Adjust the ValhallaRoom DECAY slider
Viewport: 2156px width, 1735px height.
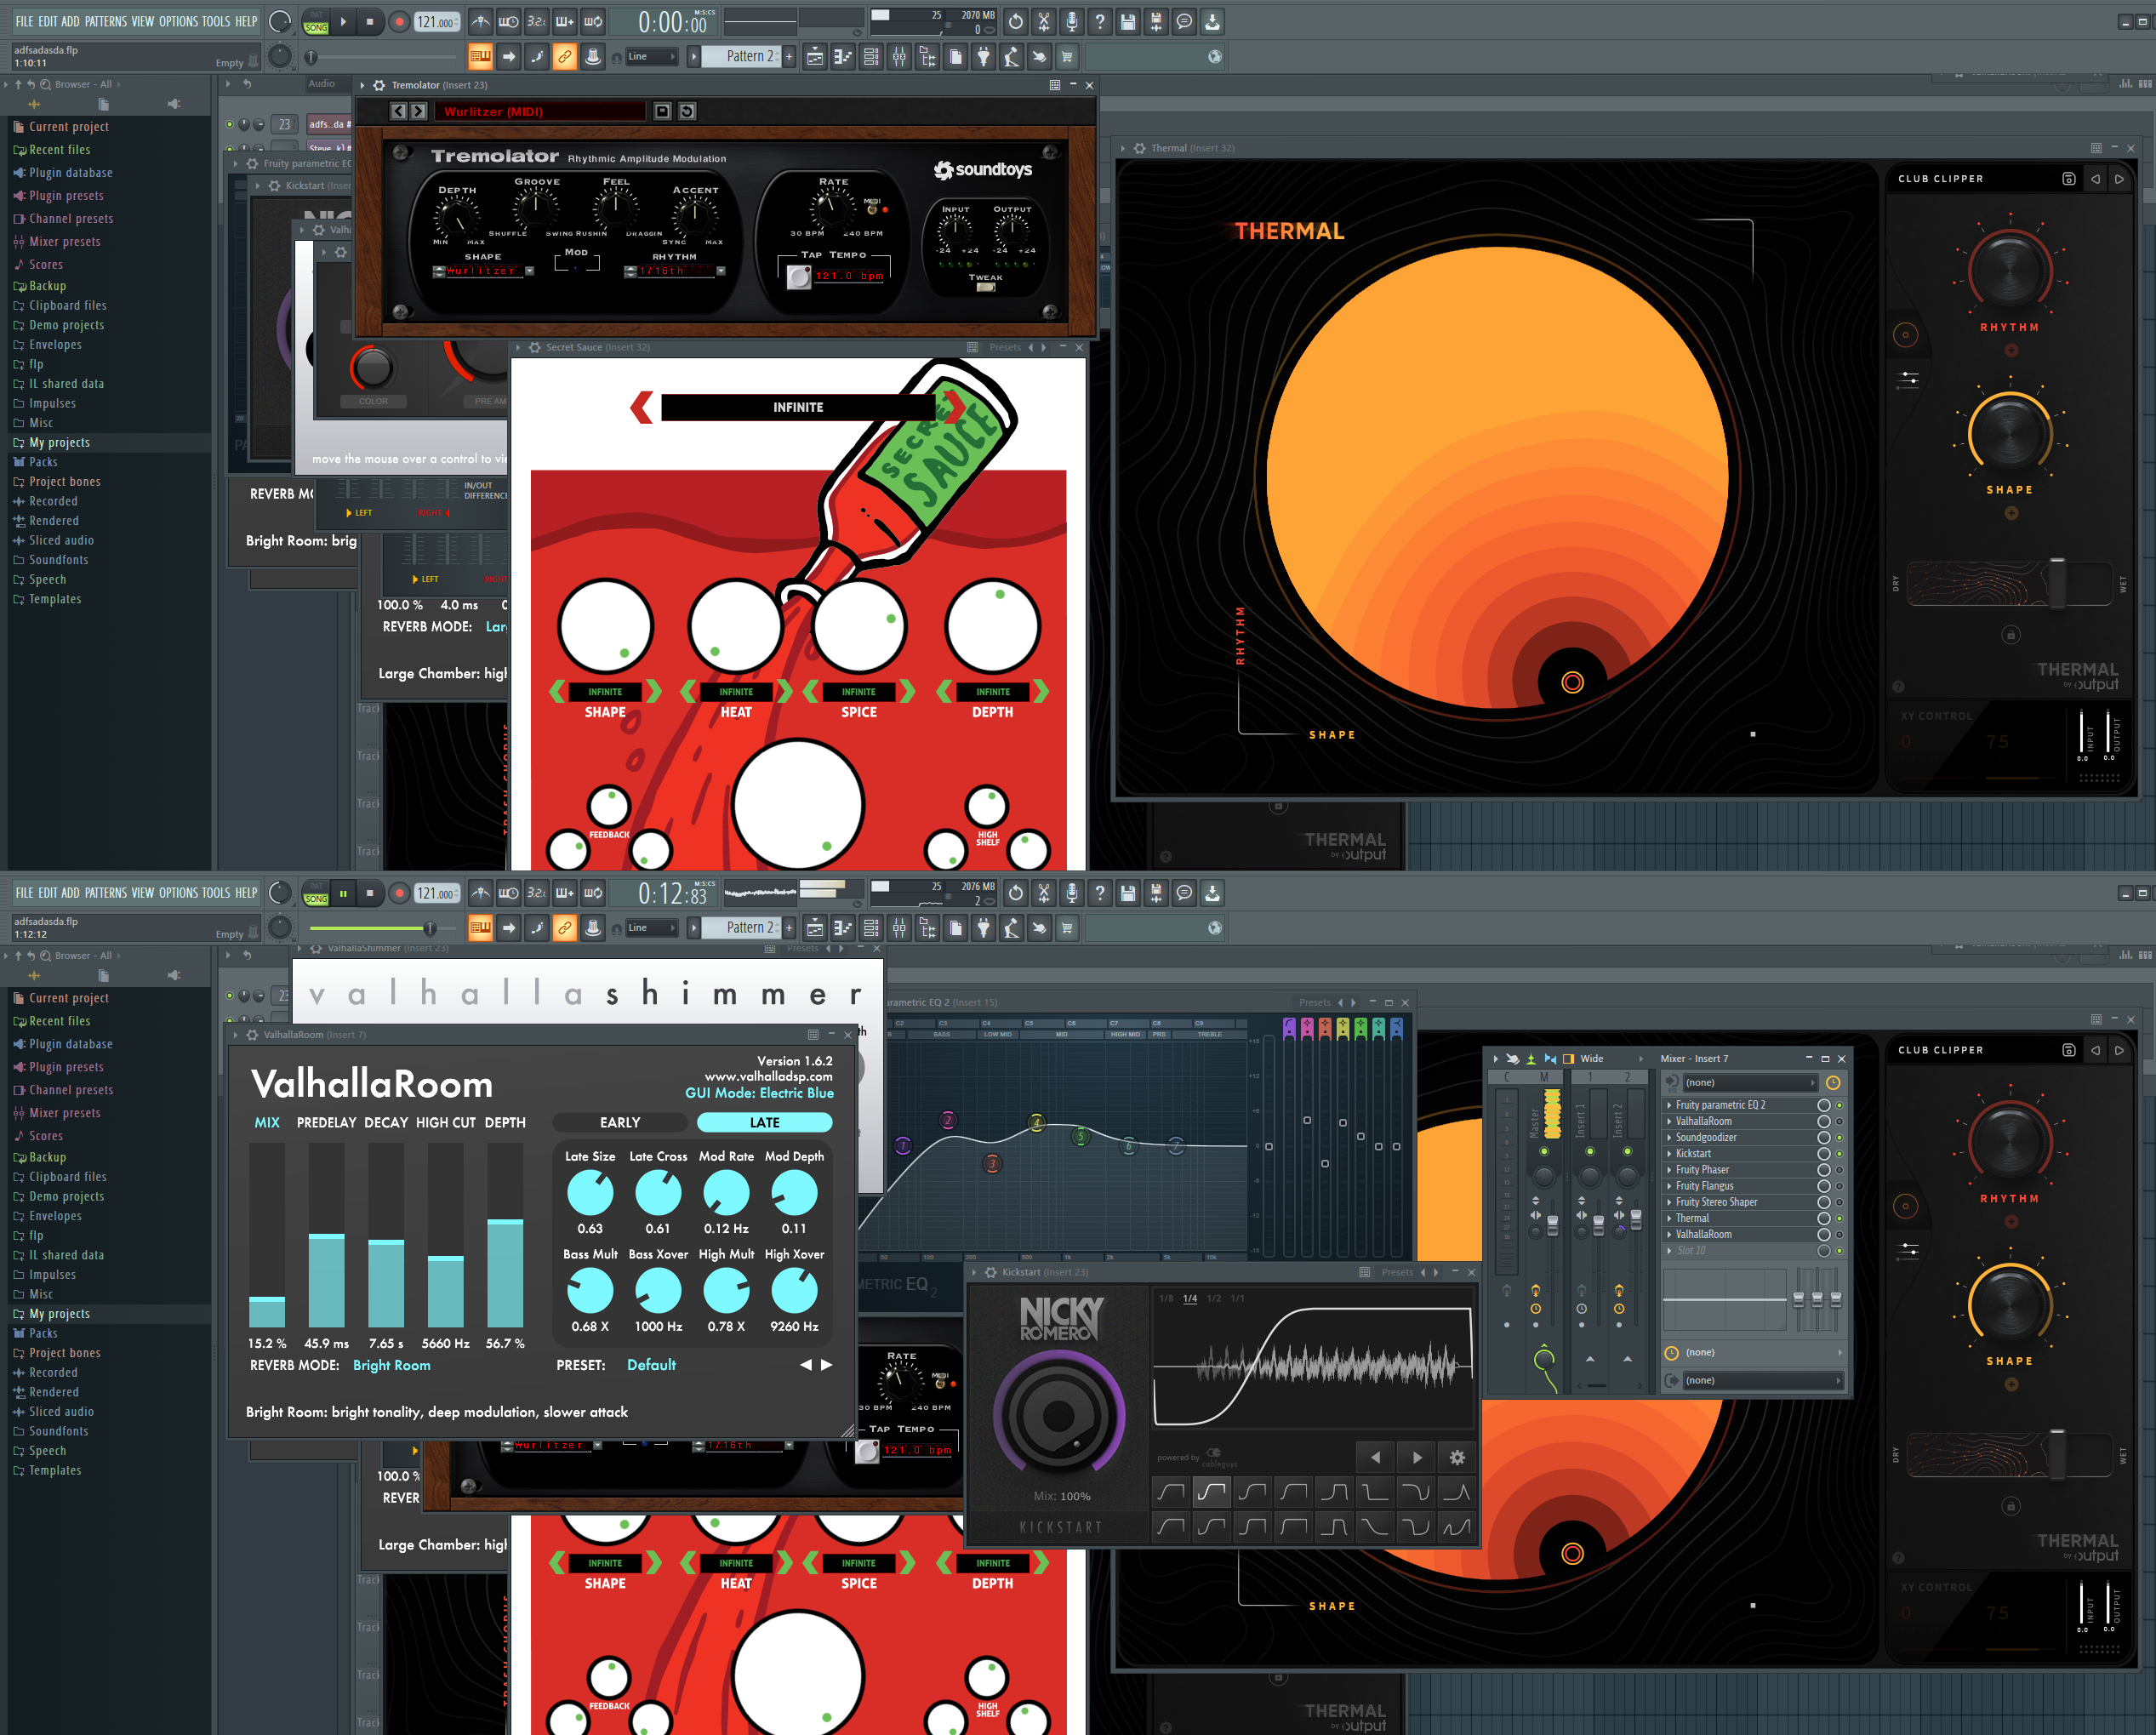tap(386, 1240)
